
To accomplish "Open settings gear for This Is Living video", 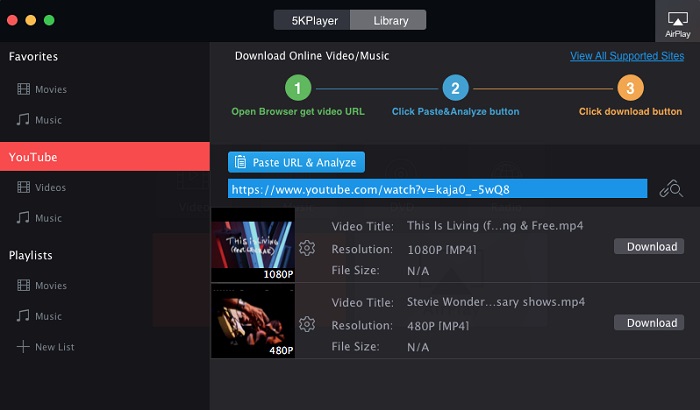I will pyautogui.click(x=307, y=247).
